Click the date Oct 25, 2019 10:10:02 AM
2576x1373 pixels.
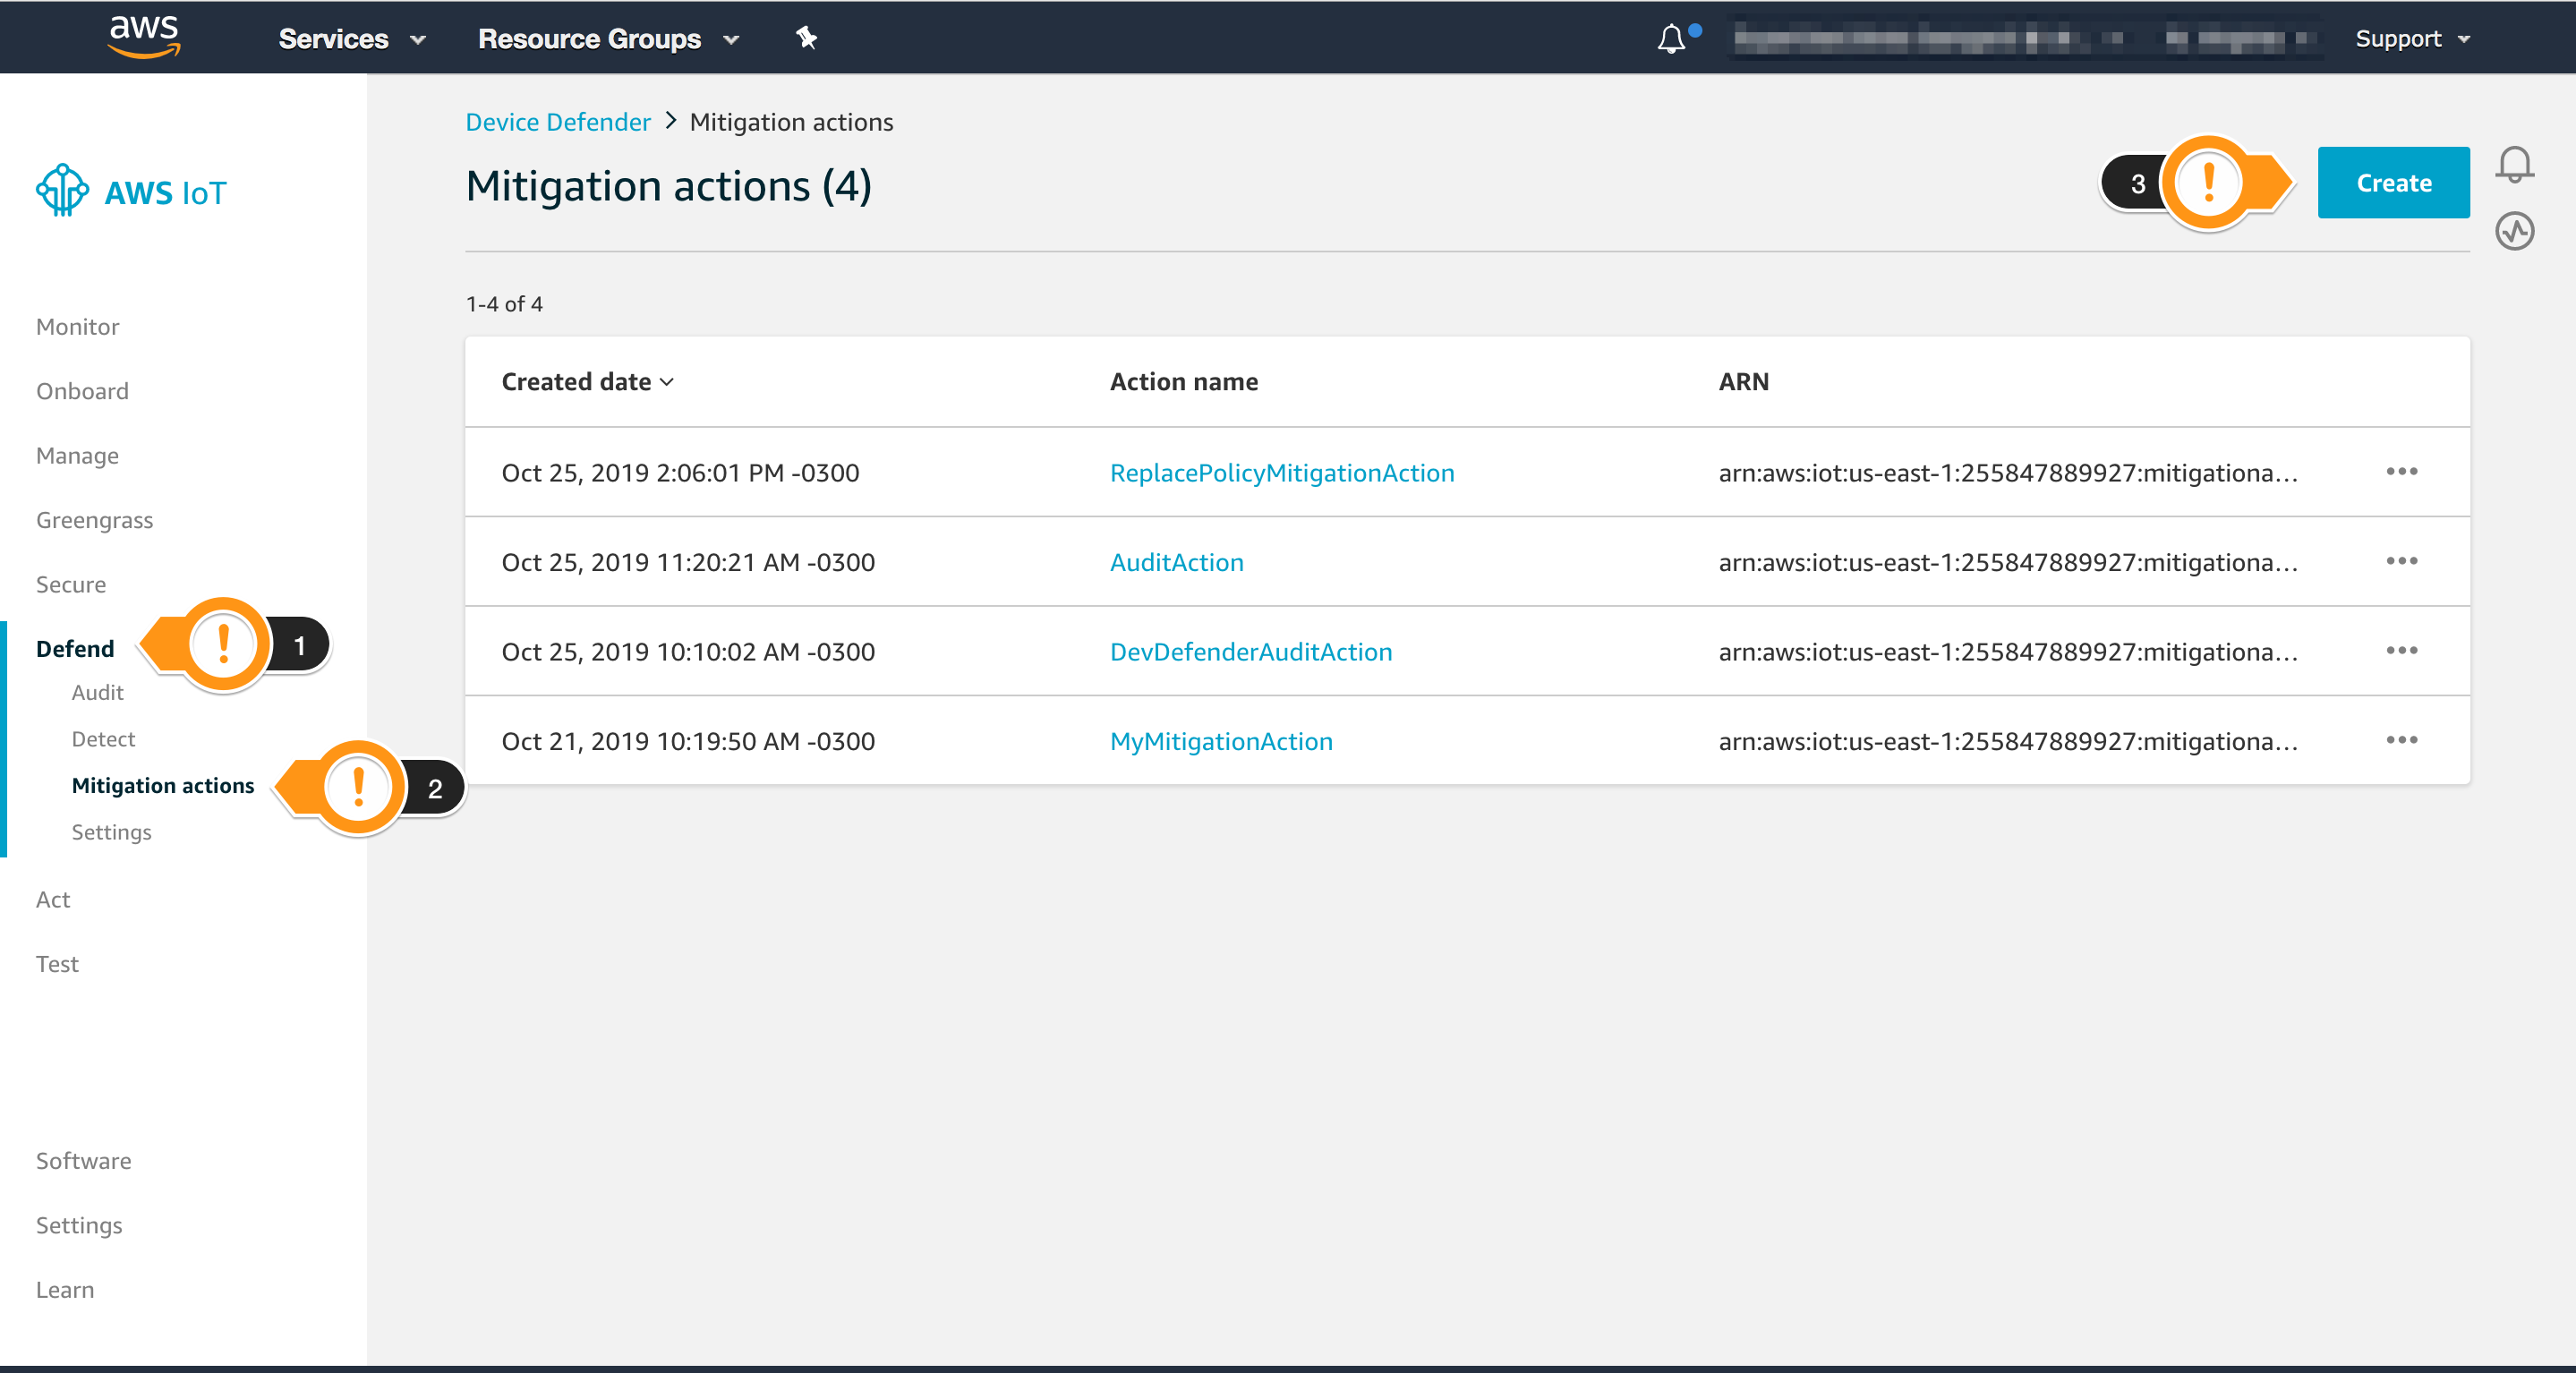(x=688, y=652)
